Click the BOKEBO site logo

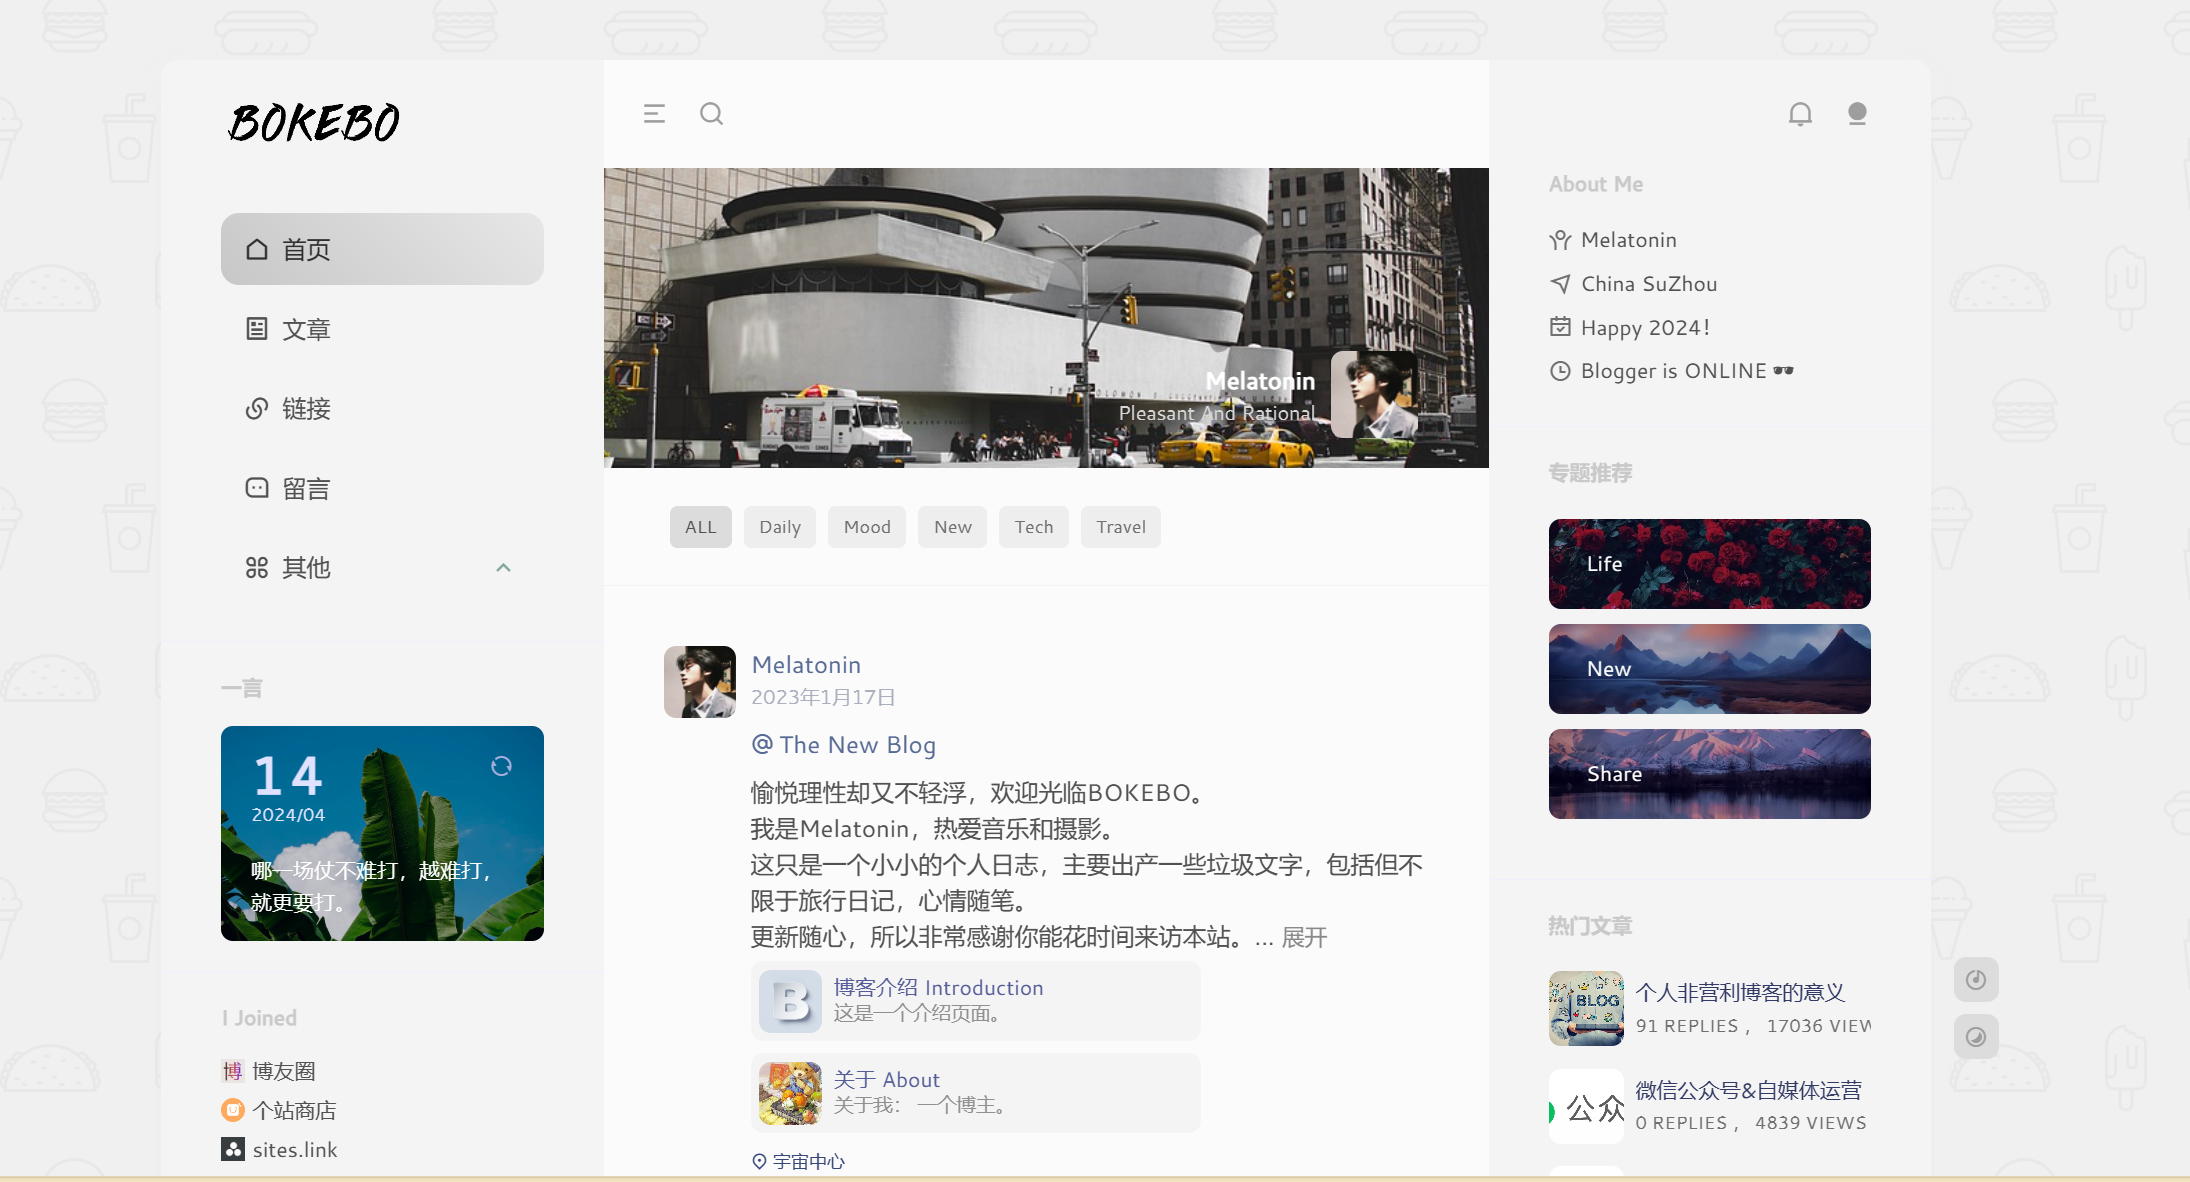[314, 123]
